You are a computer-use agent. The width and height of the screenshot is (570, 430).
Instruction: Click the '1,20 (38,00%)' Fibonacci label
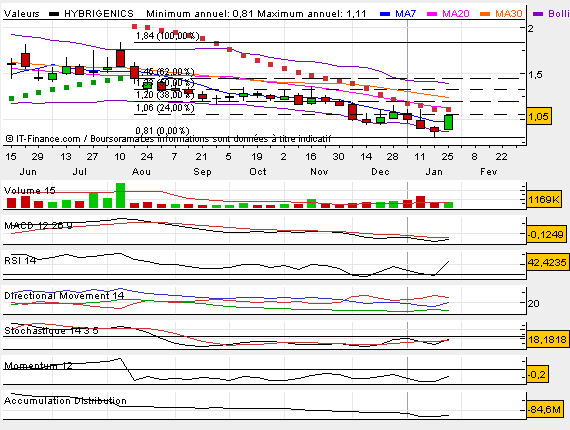pyautogui.click(x=165, y=95)
